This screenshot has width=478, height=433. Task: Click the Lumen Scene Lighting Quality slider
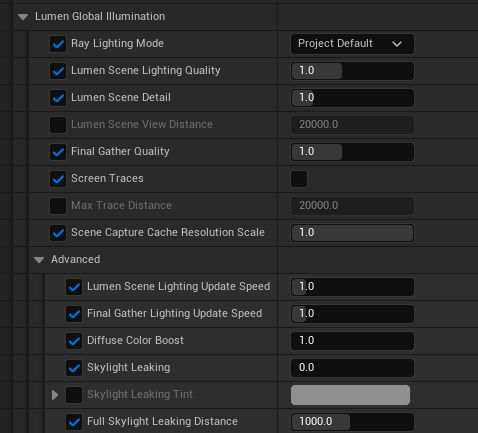pyautogui.click(x=352, y=71)
